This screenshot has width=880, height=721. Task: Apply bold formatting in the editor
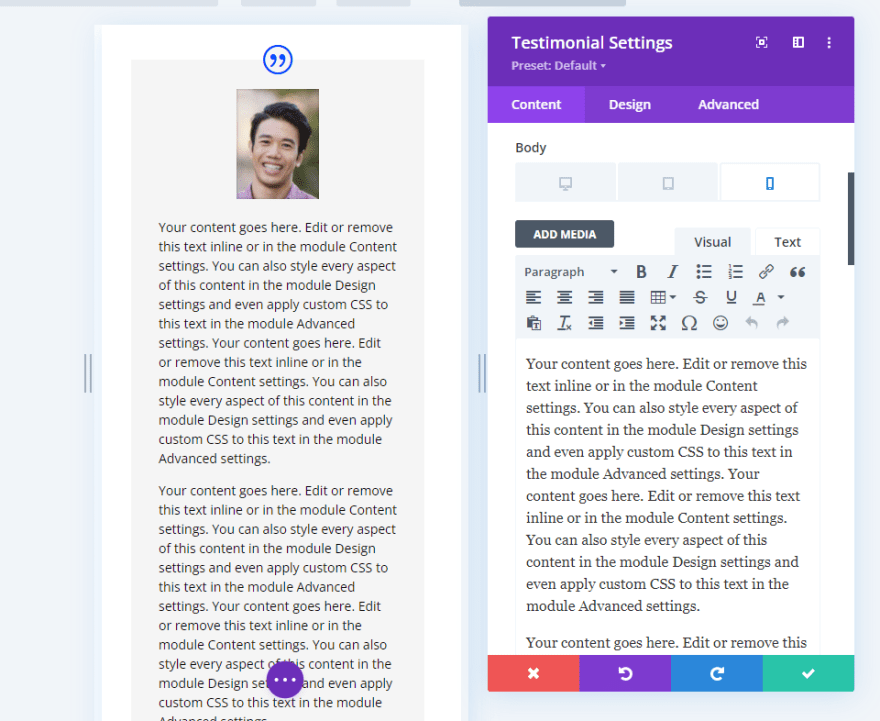(x=641, y=271)
